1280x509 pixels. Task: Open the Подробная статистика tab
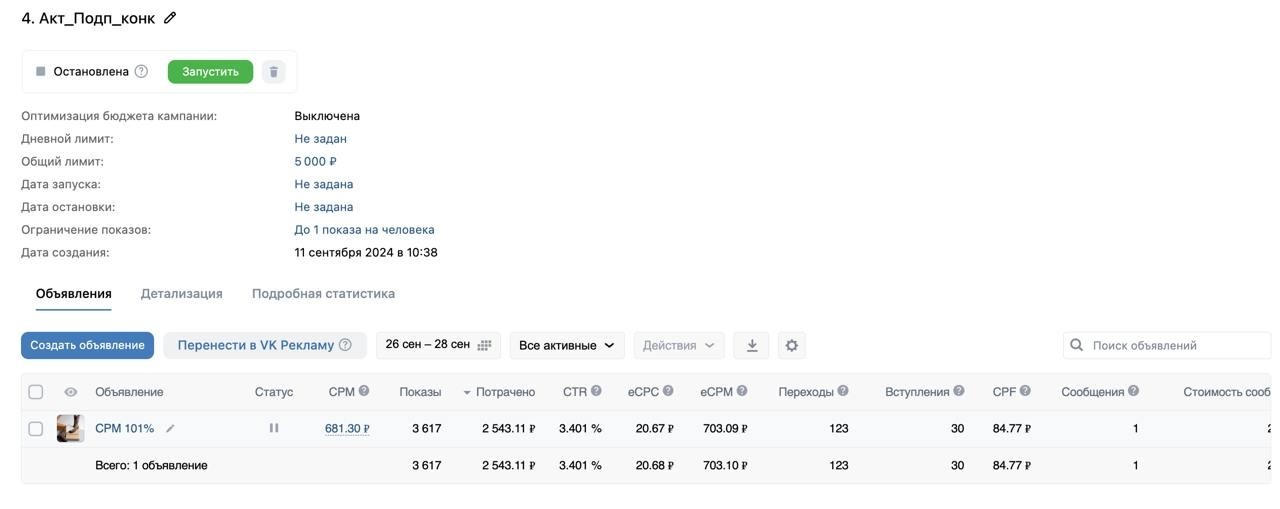tap(323, 293)
